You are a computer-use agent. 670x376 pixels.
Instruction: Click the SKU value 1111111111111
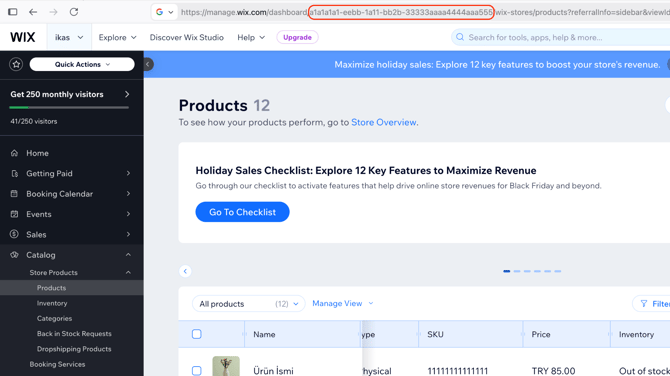tap(458, 370)
